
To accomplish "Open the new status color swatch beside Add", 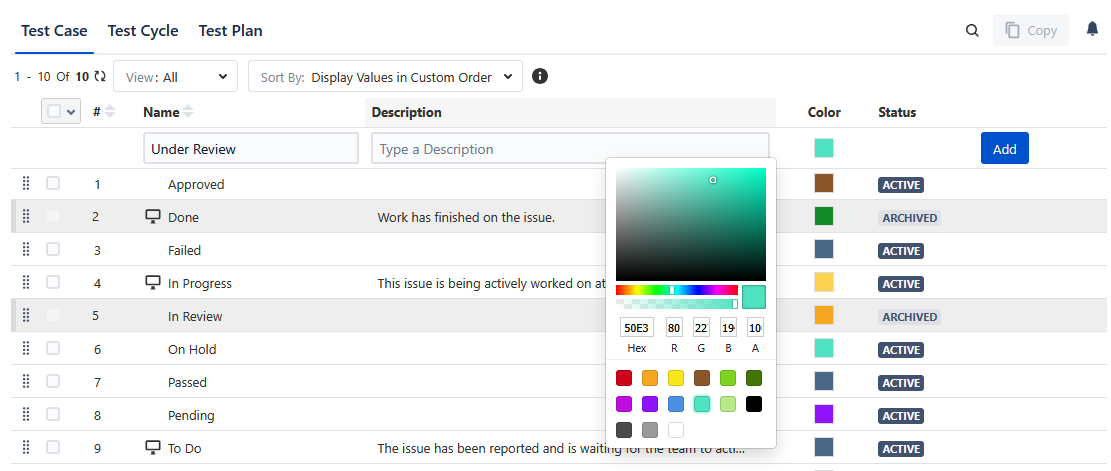I will click(824, 148).
